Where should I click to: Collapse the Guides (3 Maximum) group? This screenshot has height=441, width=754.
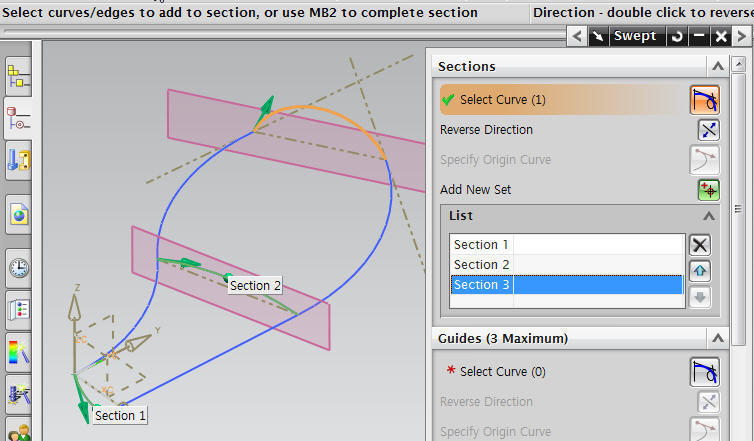point(716,338)
